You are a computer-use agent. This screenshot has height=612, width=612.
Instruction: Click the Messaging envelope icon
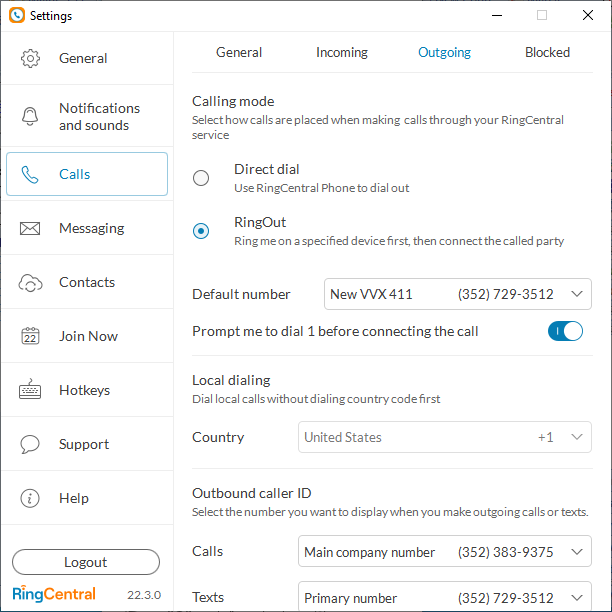tap(30, 228)
